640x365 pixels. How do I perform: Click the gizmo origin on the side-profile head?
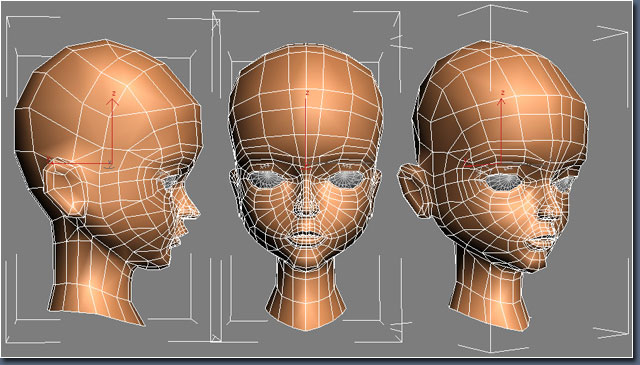110,163
